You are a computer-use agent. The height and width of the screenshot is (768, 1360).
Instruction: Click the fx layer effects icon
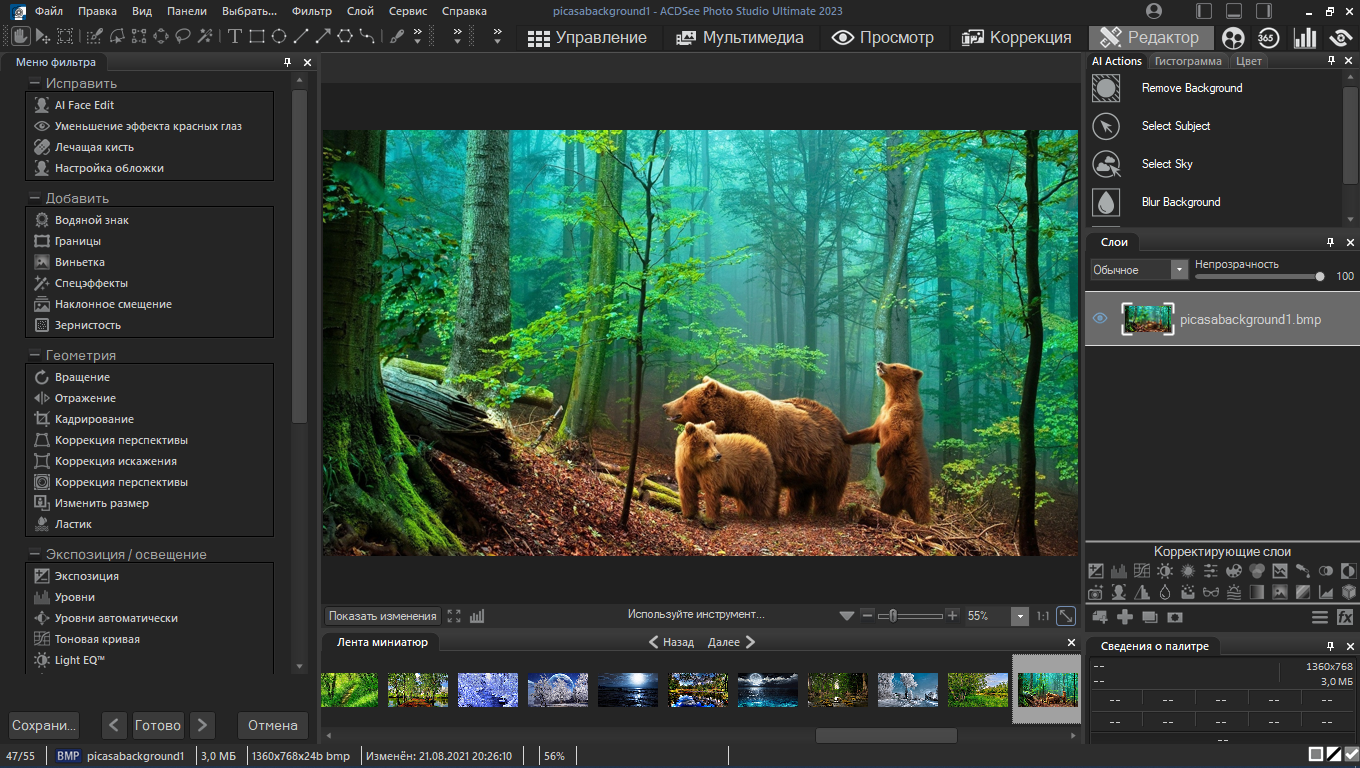(1345, 617)
